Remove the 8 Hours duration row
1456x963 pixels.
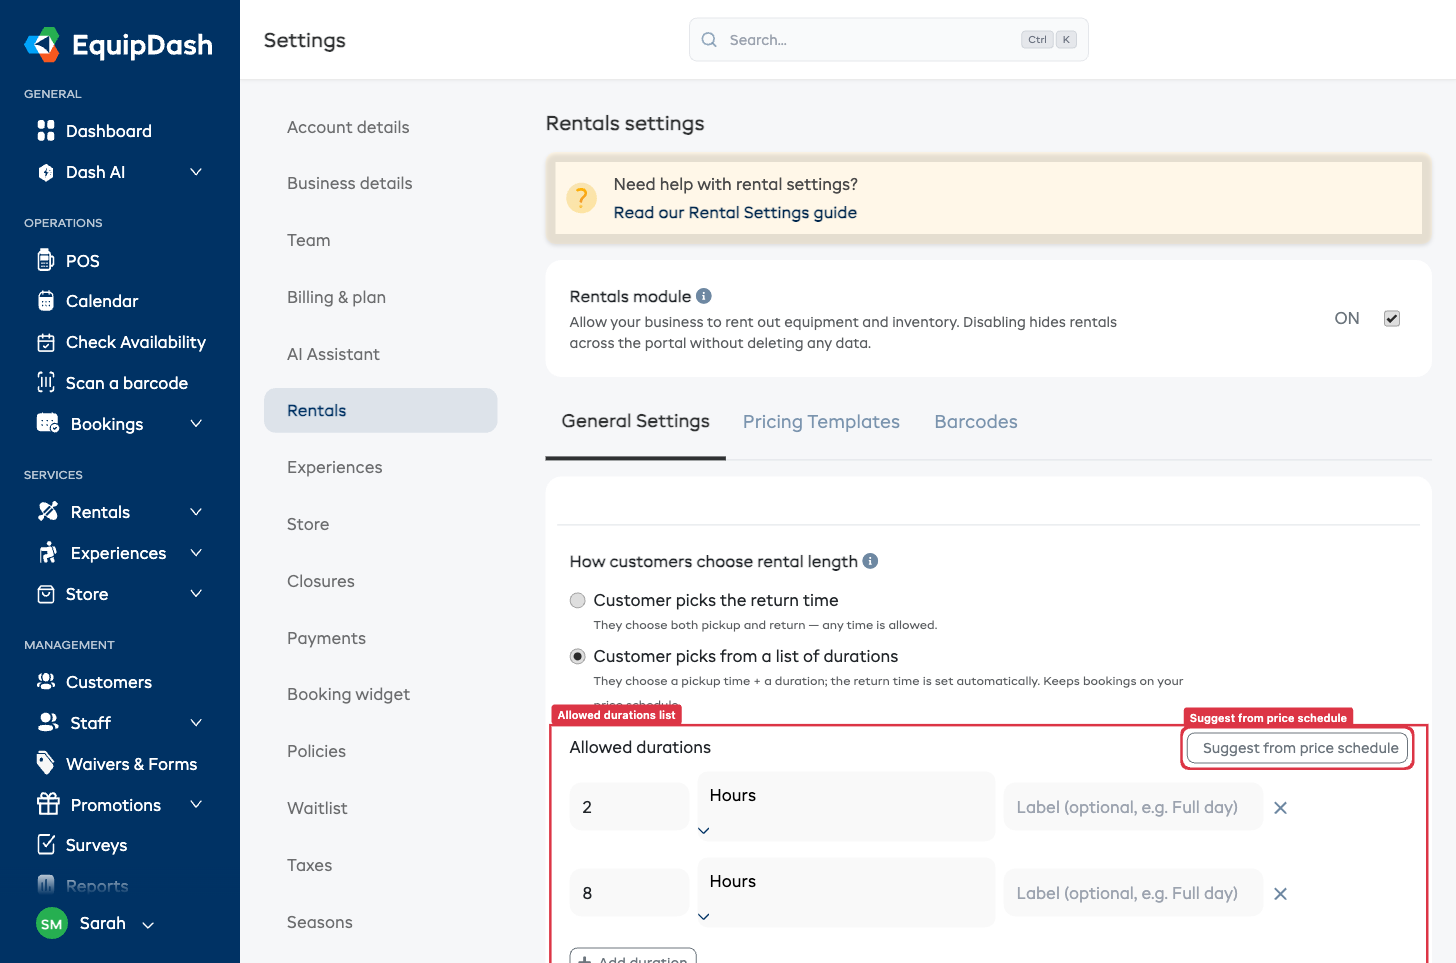pyautogui.click(x=1280, y=893)
